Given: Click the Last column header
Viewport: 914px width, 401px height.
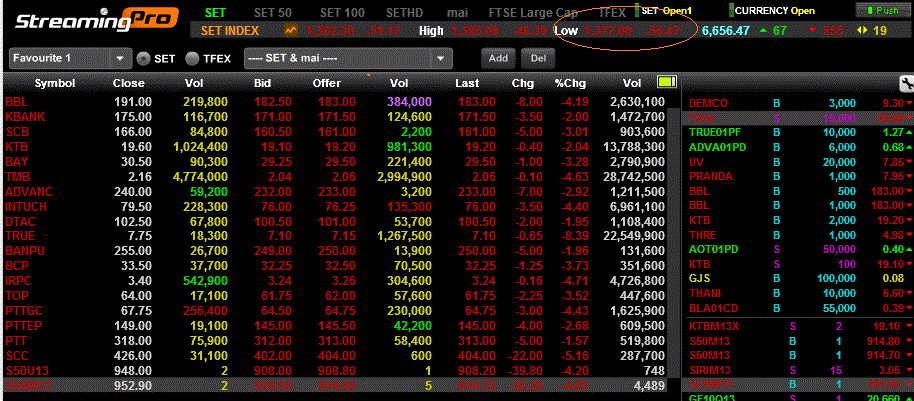Looking at the screenshot, I should pyautogui.click(x=467, y=83).
